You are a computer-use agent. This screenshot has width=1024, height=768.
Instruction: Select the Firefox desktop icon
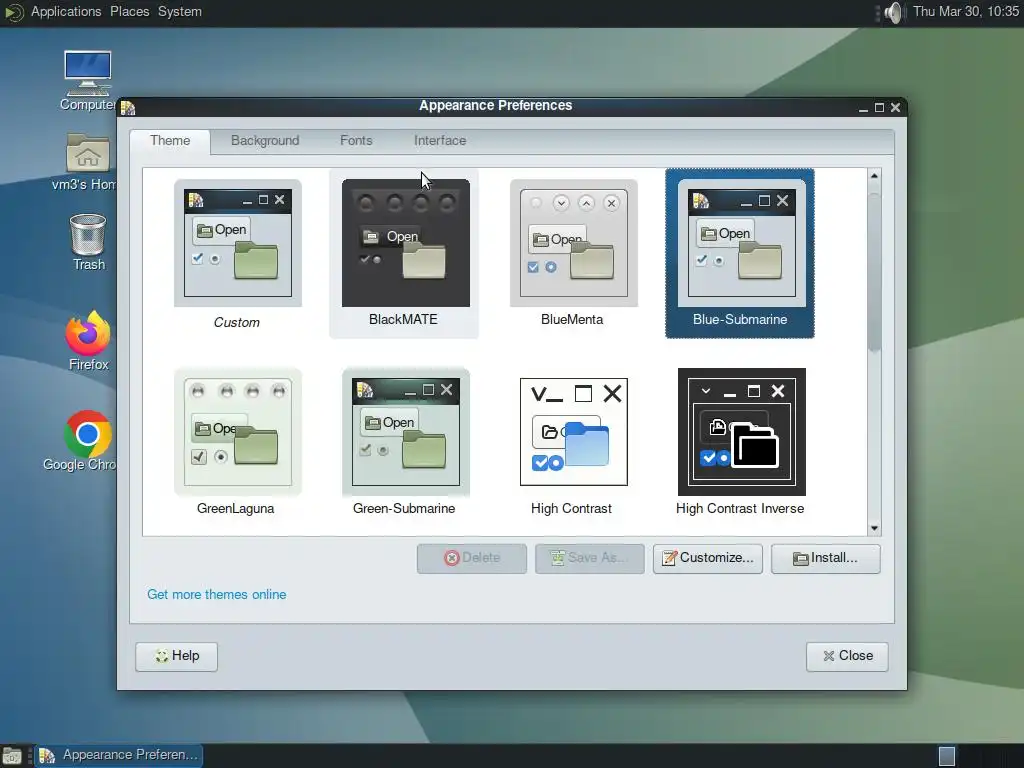tap(88, 341)
